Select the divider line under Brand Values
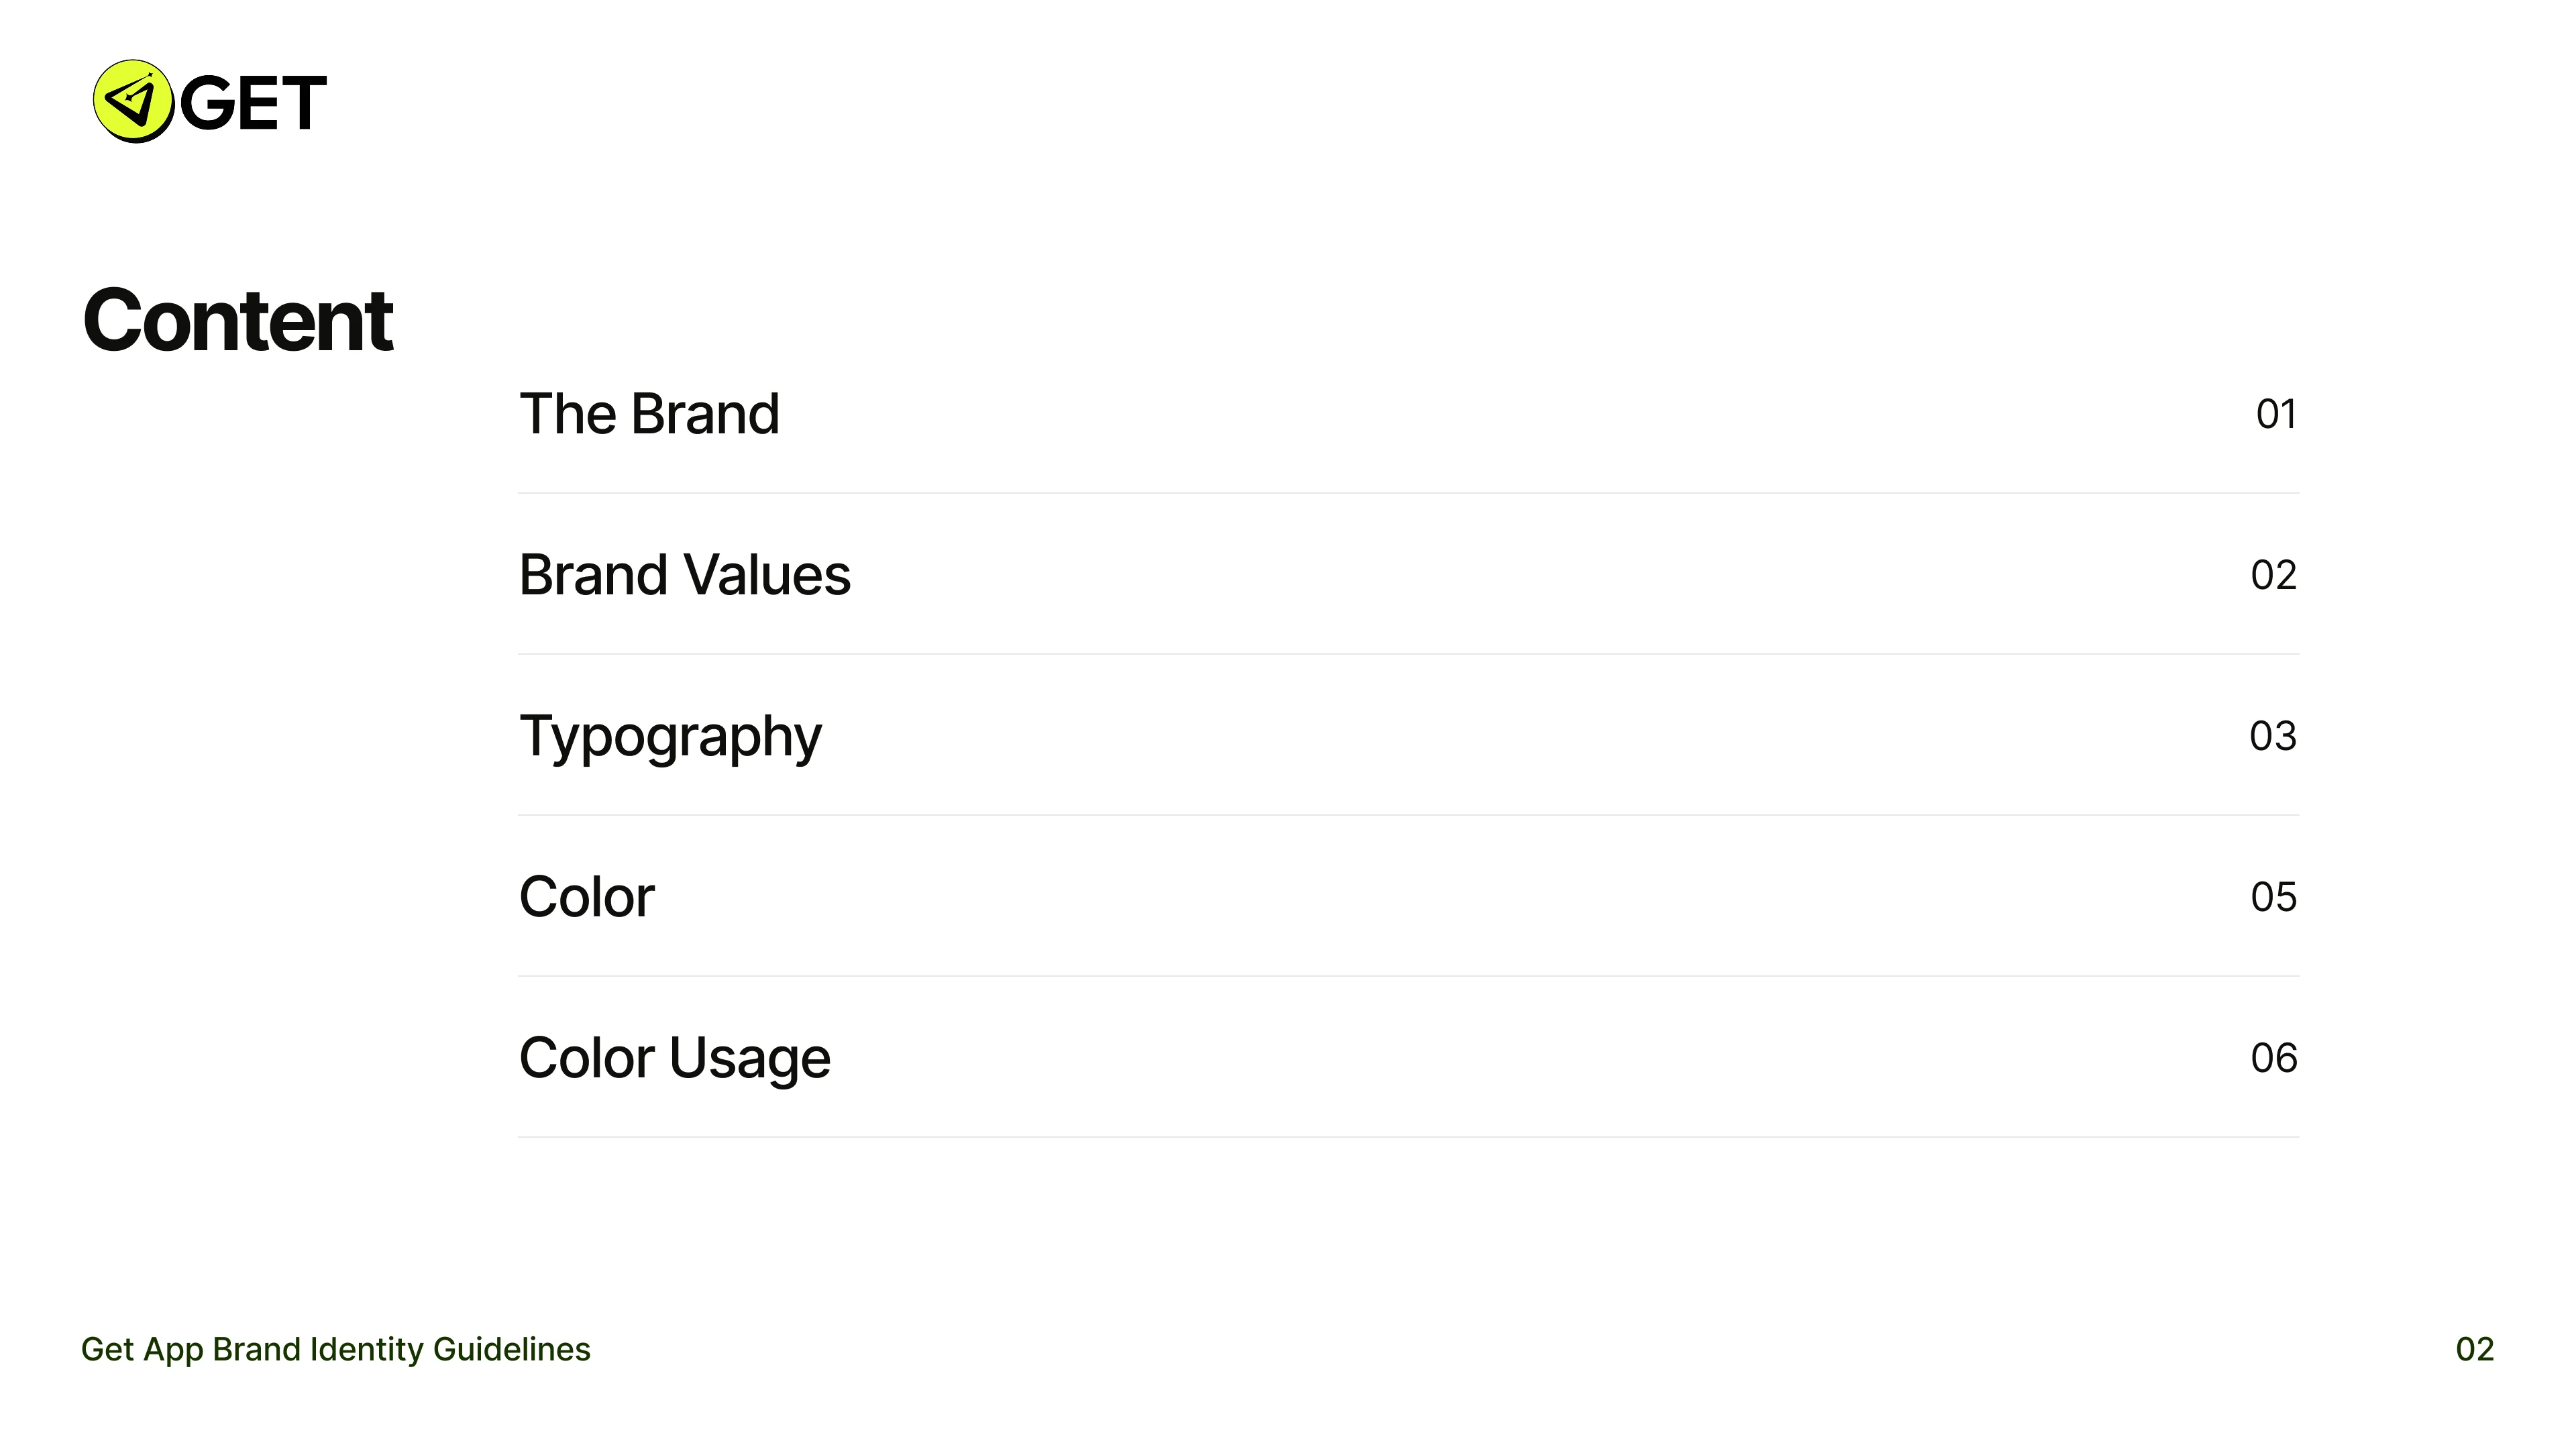Viewport: 2576px width, 1449px height. pos(1408,654)
